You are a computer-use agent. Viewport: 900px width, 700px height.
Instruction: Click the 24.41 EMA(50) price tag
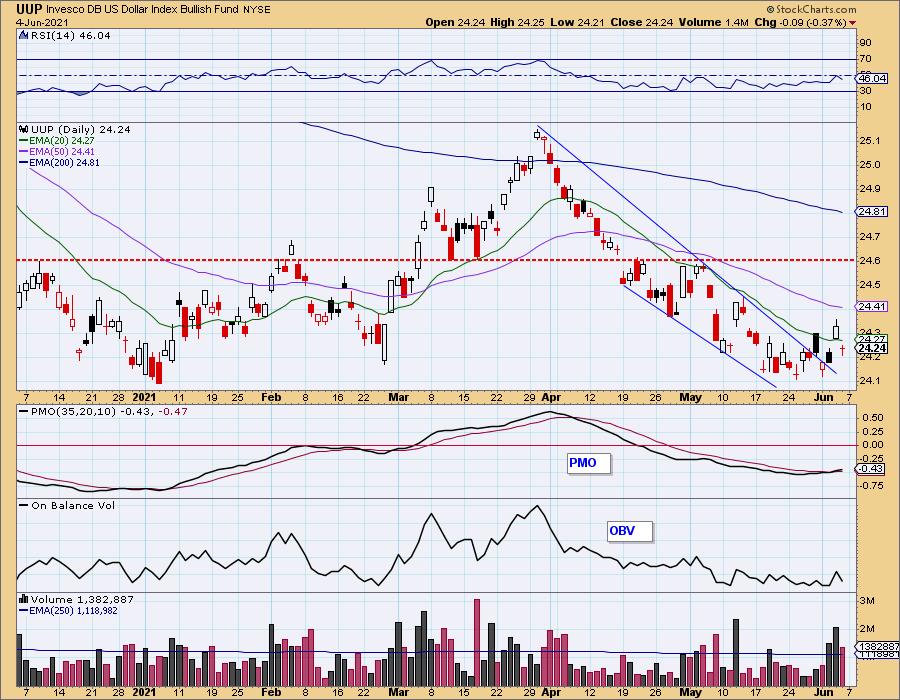[x=872, y=306]
